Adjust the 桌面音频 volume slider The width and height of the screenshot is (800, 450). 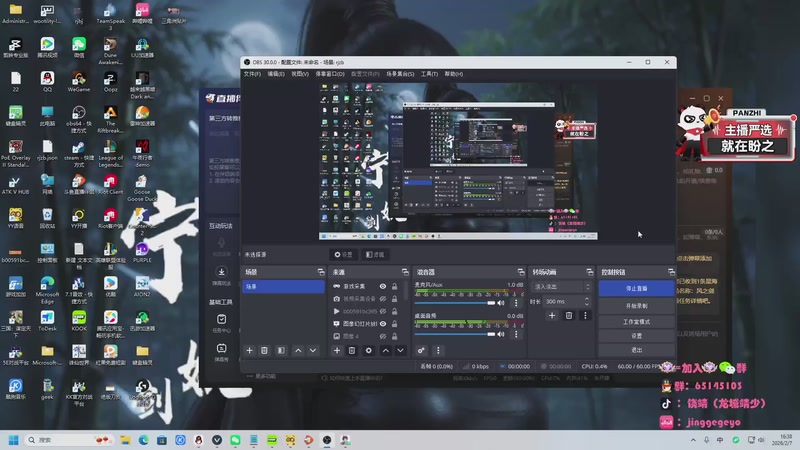click(x=455, y=334)
